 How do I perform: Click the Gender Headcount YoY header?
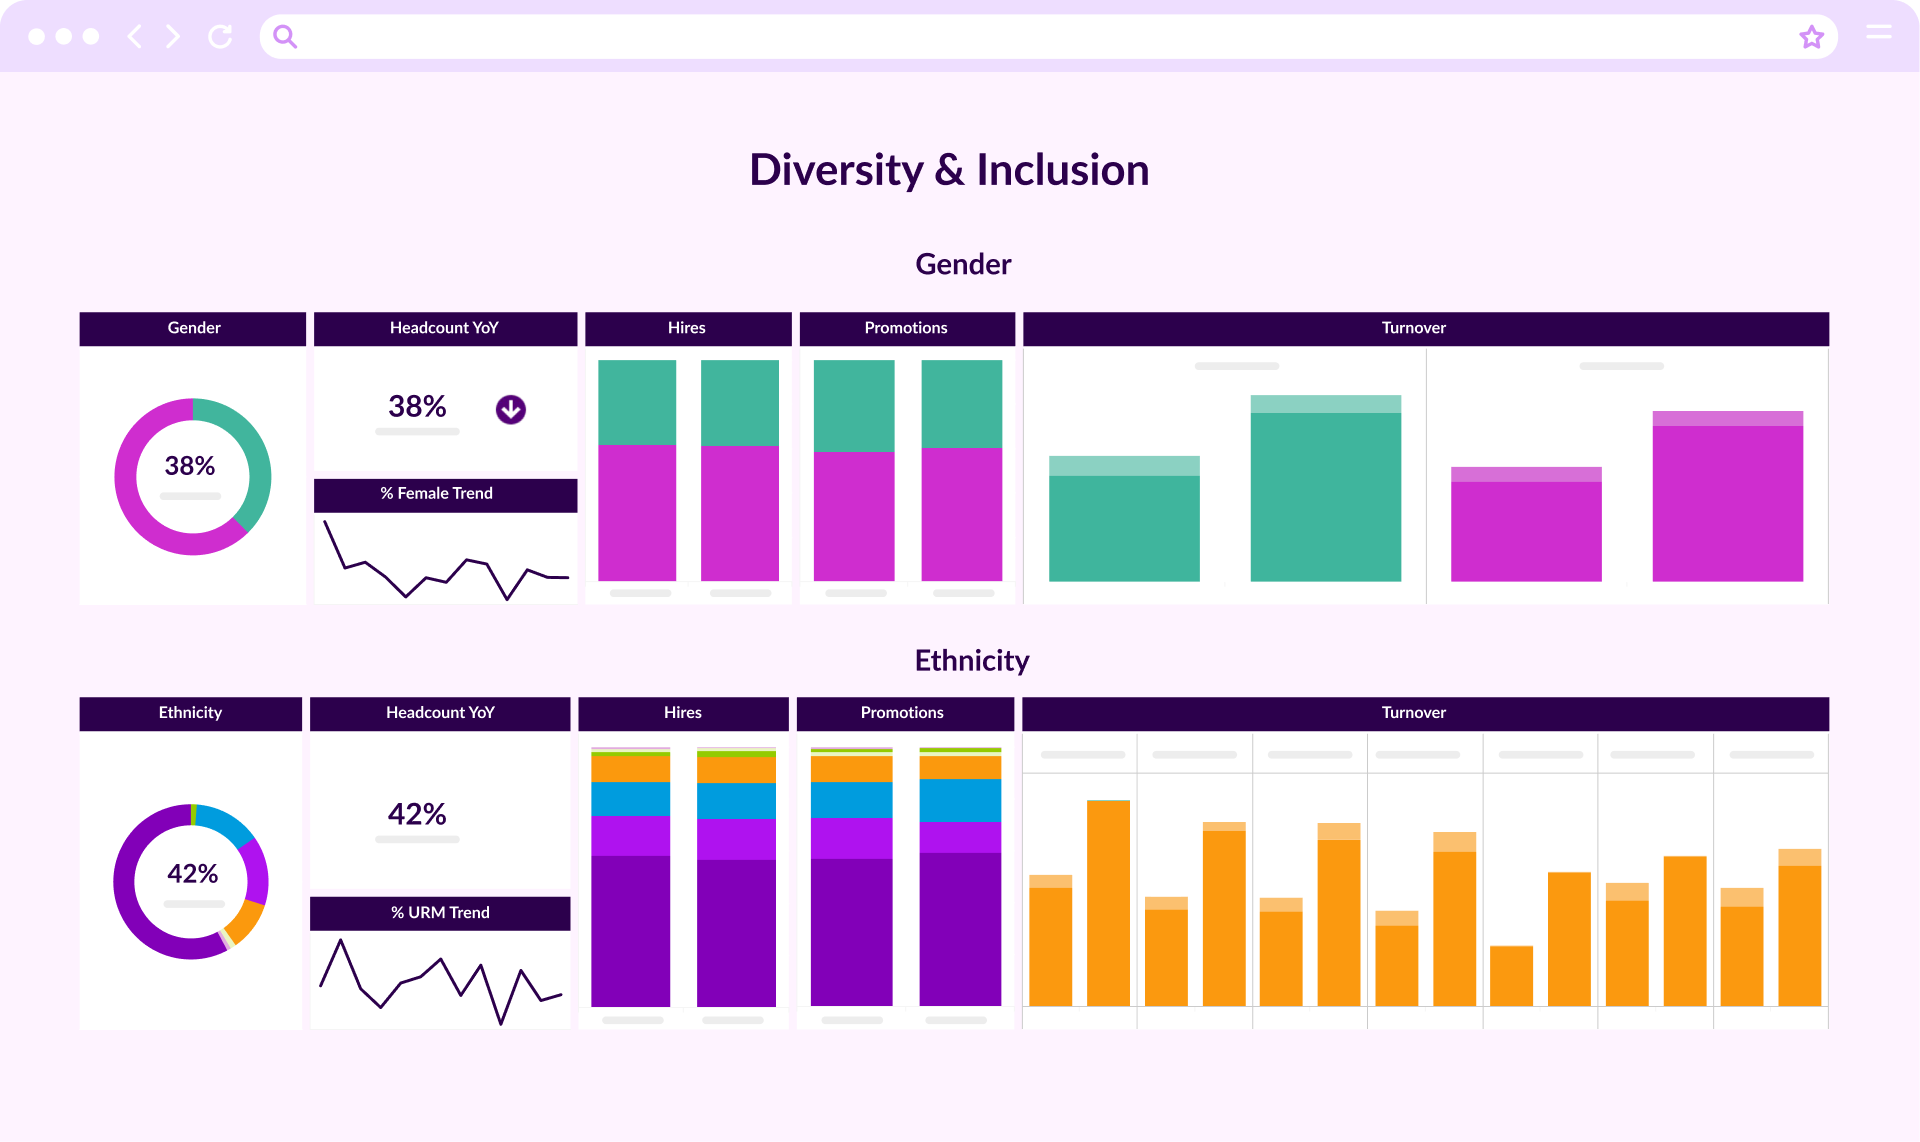[445, 328]
